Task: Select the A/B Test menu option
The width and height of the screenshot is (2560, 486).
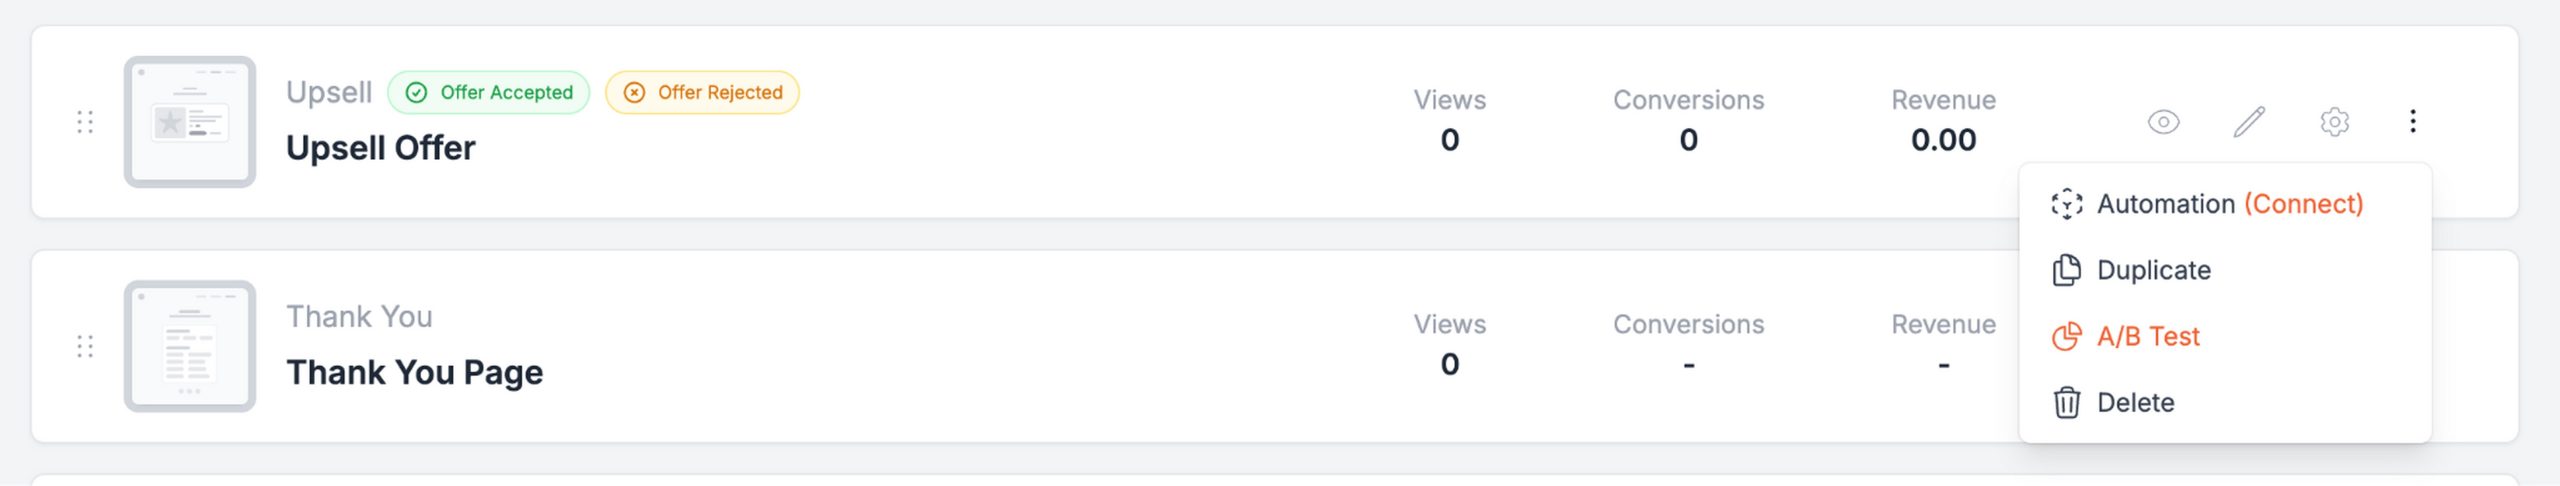Action: click(x=2148, y=336)
